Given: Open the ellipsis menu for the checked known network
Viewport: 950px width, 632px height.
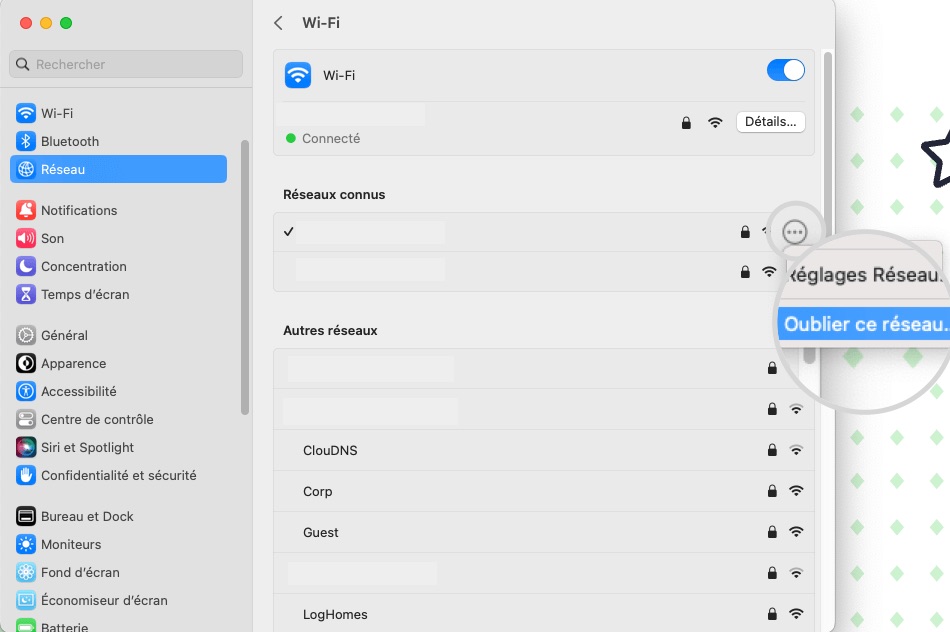Looking at the screenshot, I should (x=794, y=232).
